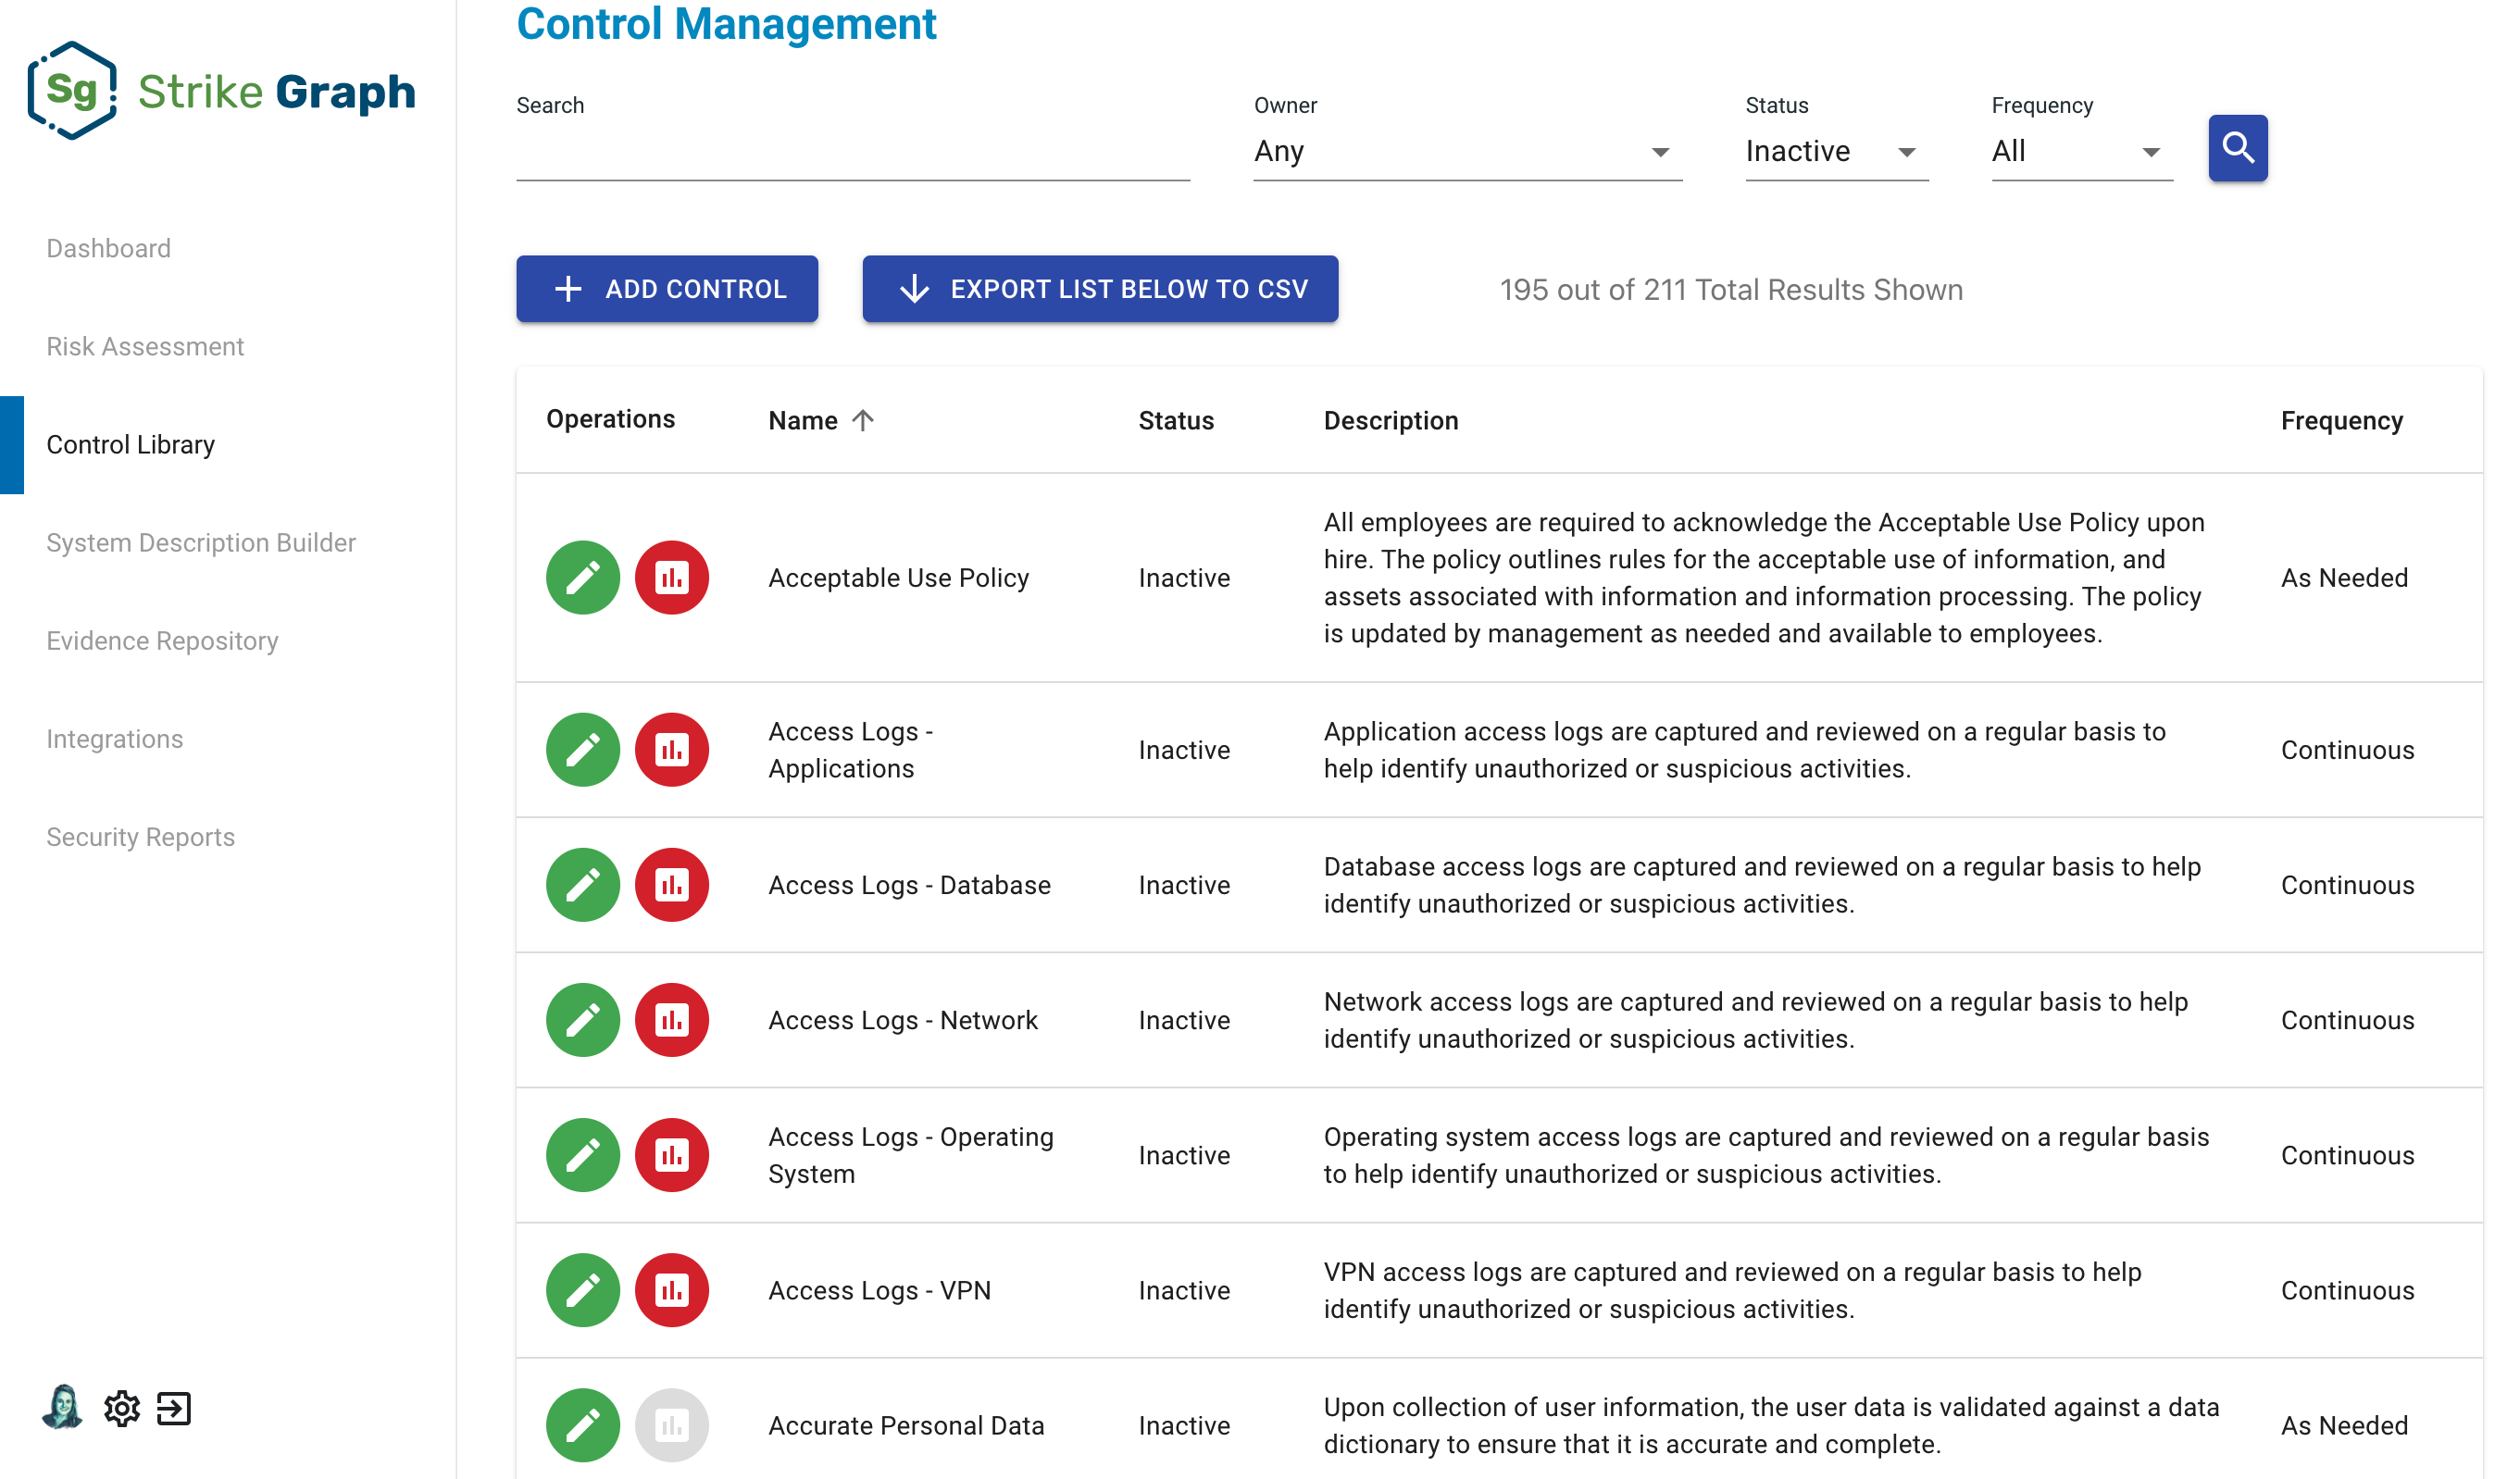
Task: Sort by the Name column header
Action: pos(803,420)
